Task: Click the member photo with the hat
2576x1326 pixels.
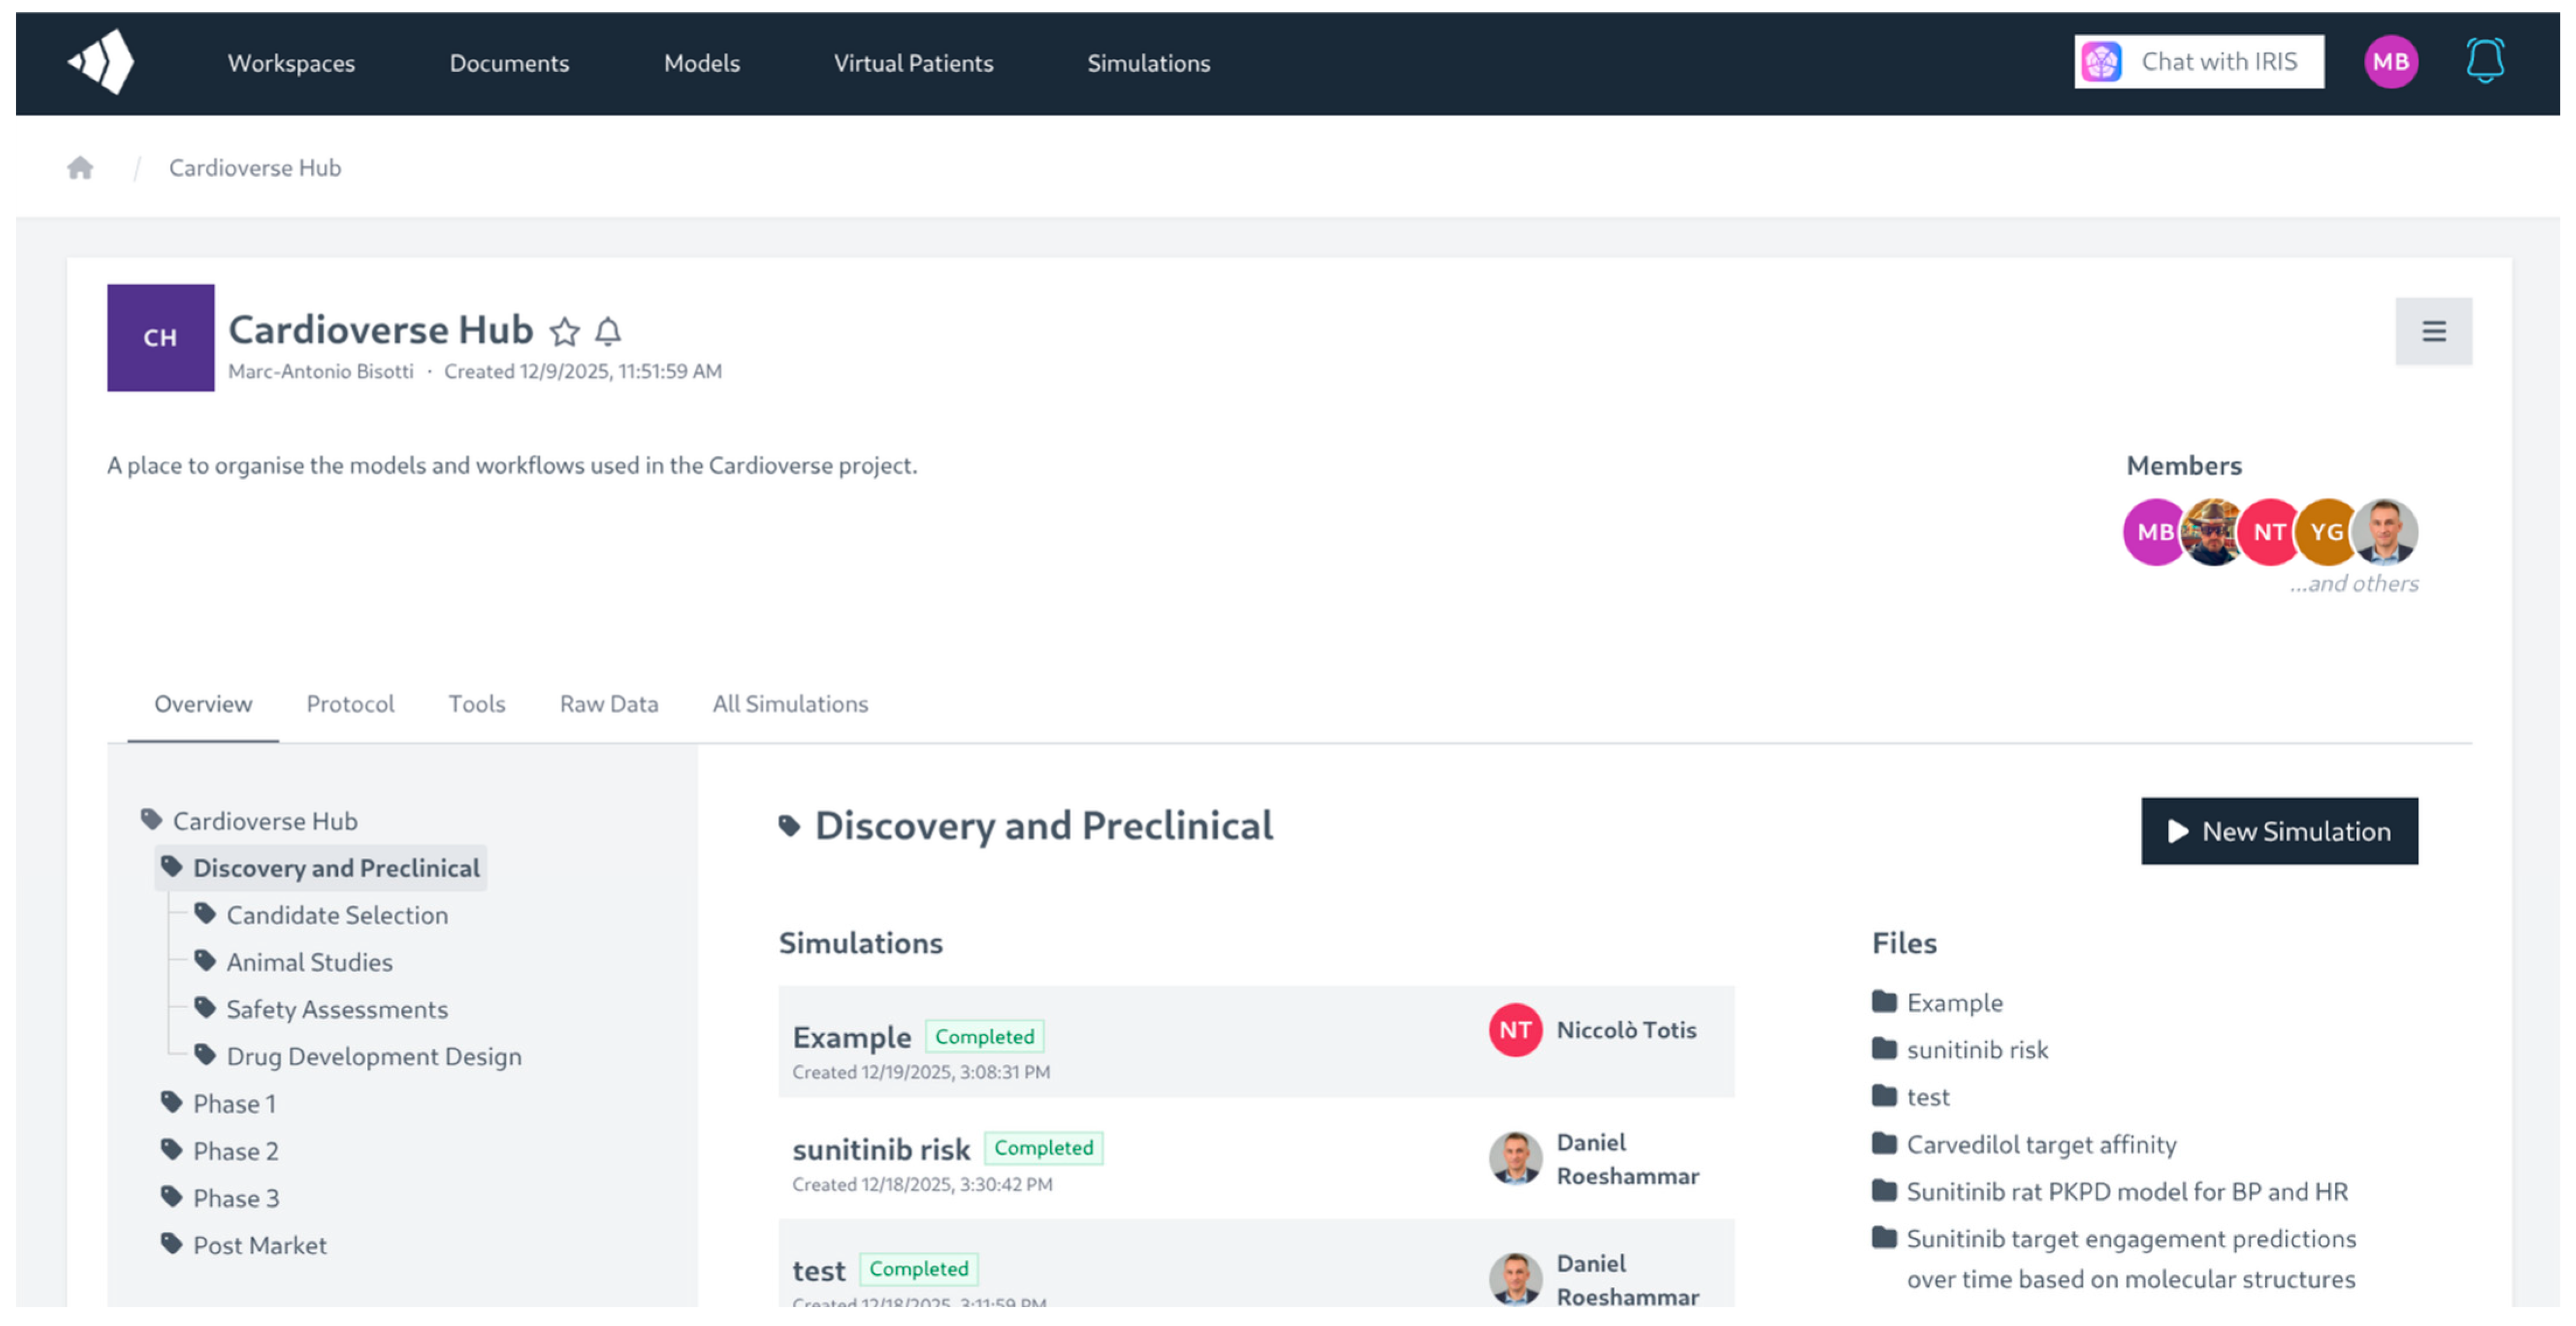Action: pyautogui.click(x=2211, y=532)
